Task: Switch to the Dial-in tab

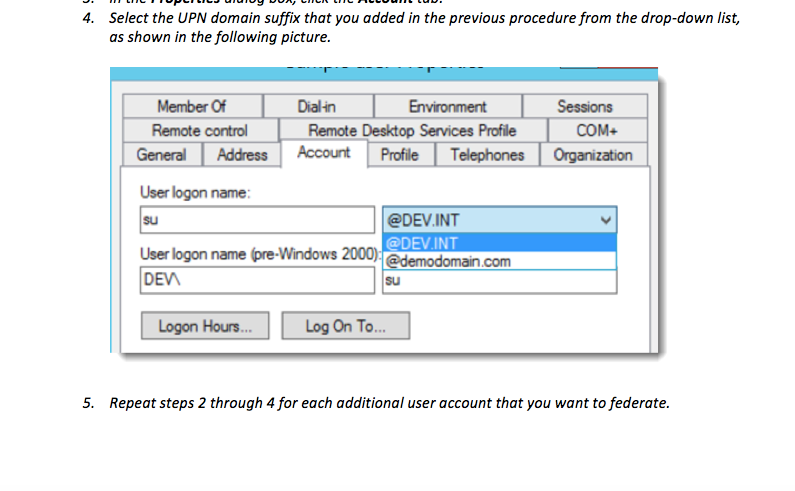Action: [x=317, y=106]
